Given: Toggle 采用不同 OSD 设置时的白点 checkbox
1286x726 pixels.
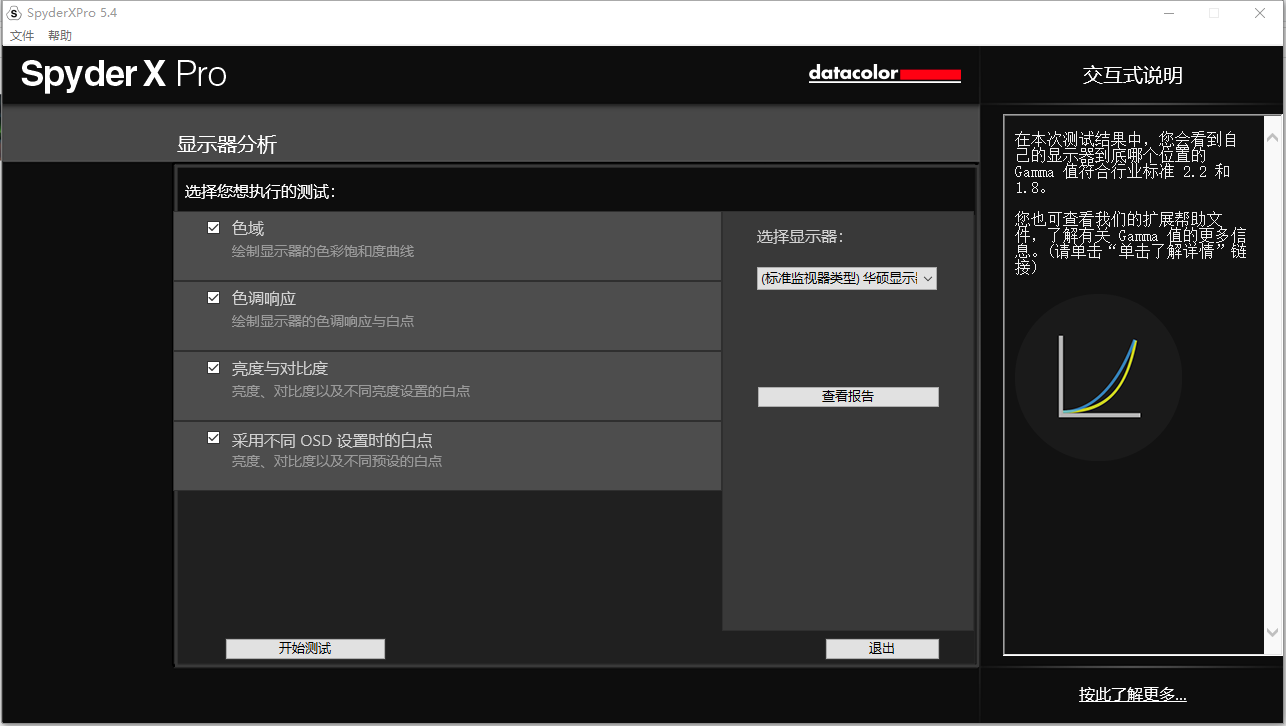Looking at the screenshot, I should (213, 438).
